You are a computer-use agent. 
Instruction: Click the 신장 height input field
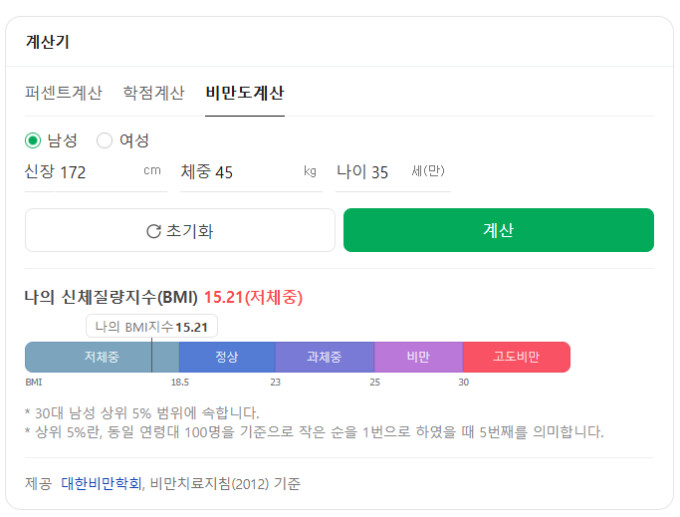pos(100,172)
